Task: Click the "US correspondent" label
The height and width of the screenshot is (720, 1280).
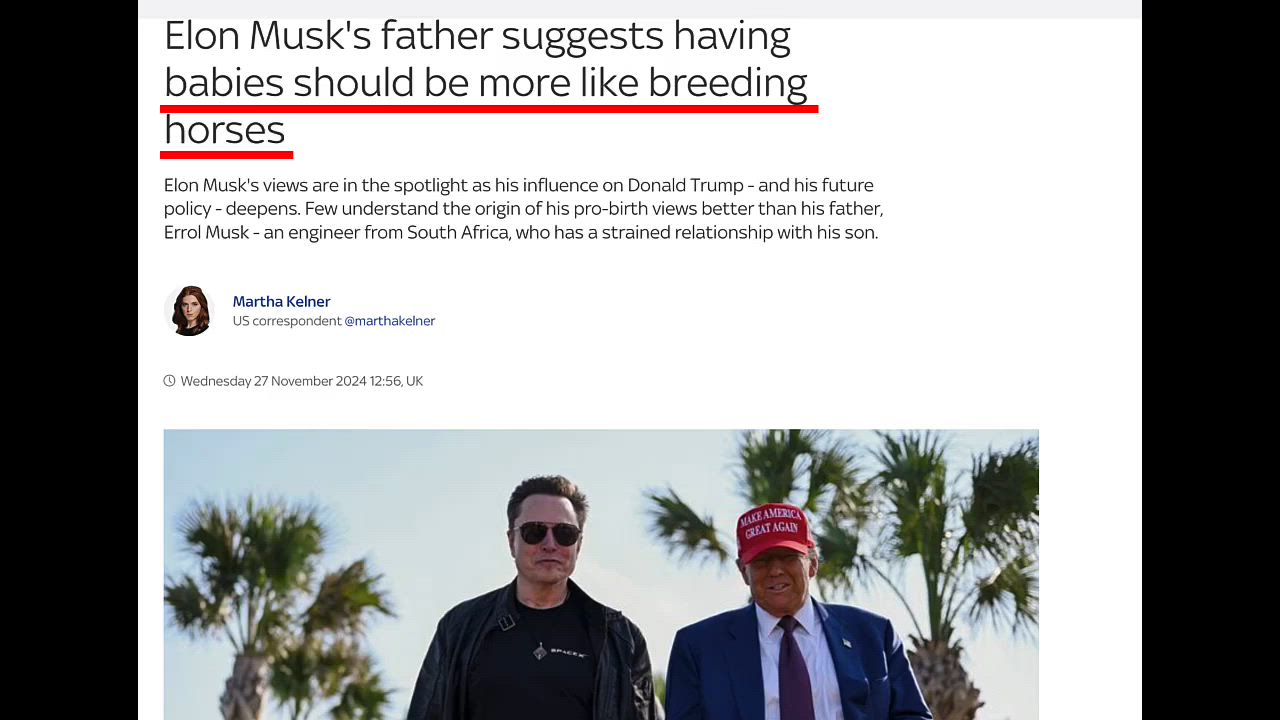Action: point(287,321)
